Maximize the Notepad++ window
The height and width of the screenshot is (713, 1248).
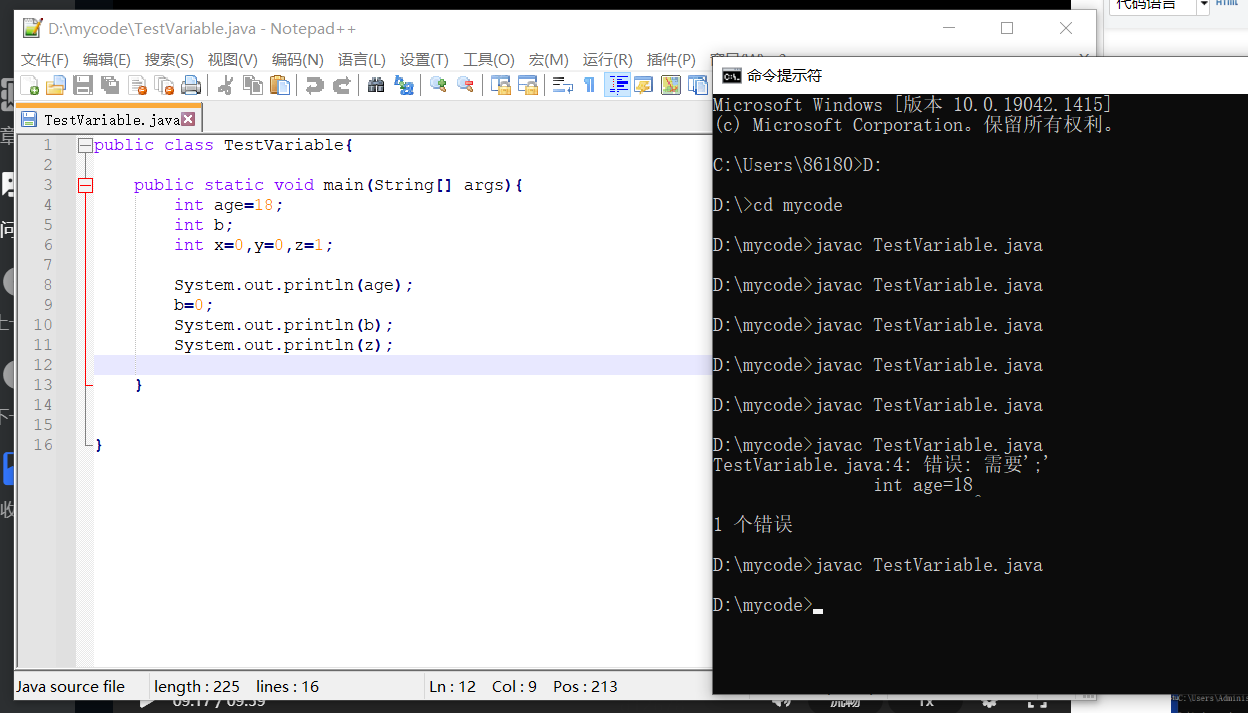[1007, 28]
